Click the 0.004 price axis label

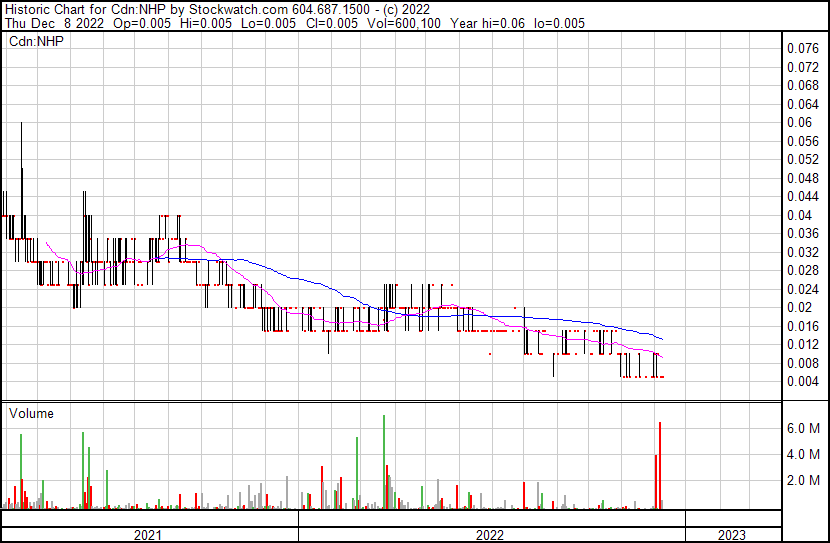click(802, 381)
